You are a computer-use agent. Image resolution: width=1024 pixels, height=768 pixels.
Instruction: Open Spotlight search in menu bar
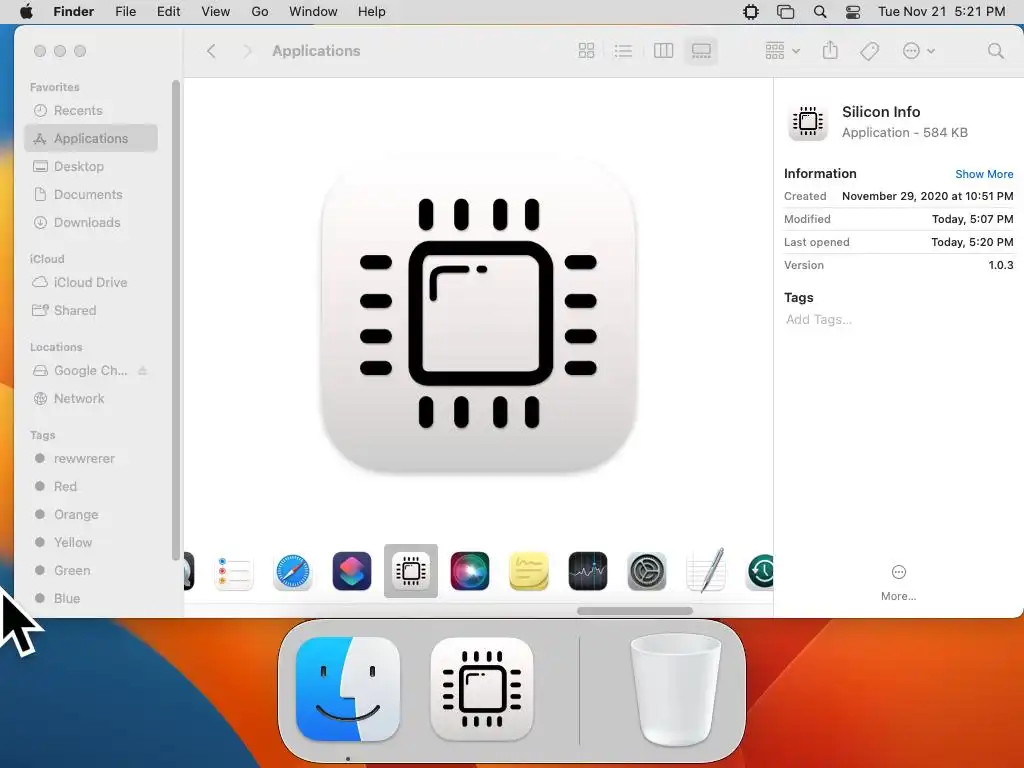click(820, 12)
